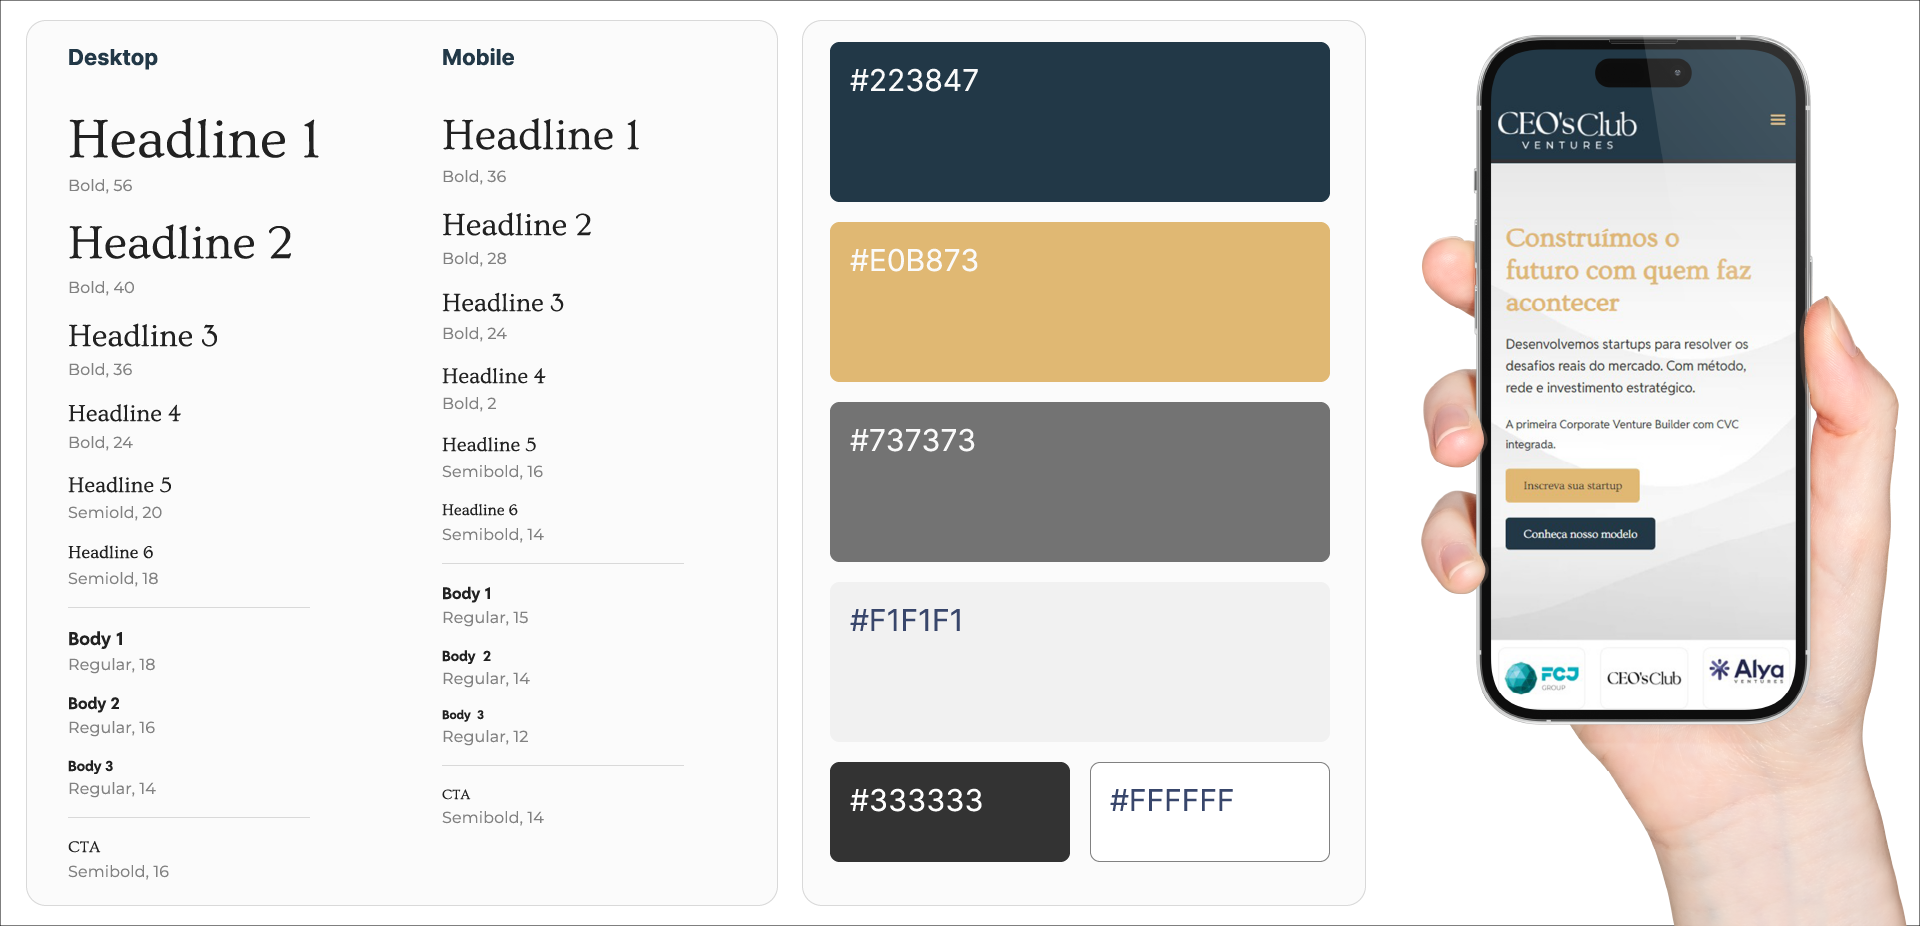Click the 'Desktop' typography column heading
This screenshot has height=926, width=1920.
(113, 58)
